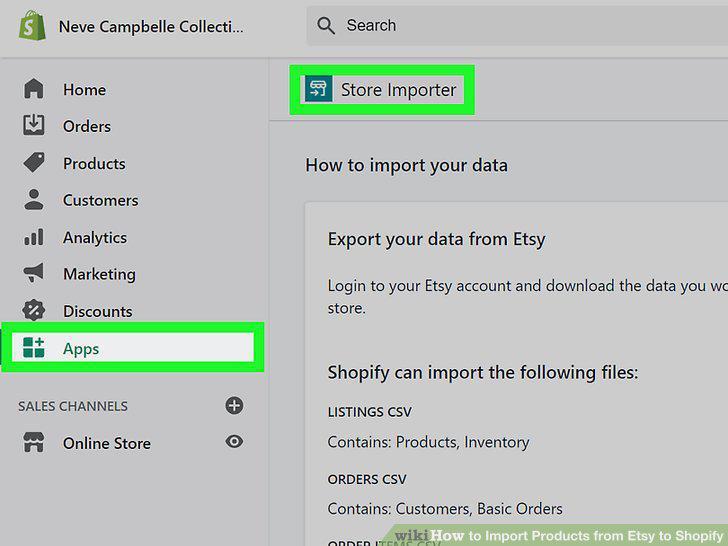
Task: Click the ORDERS CSV label
Action: 367,479
